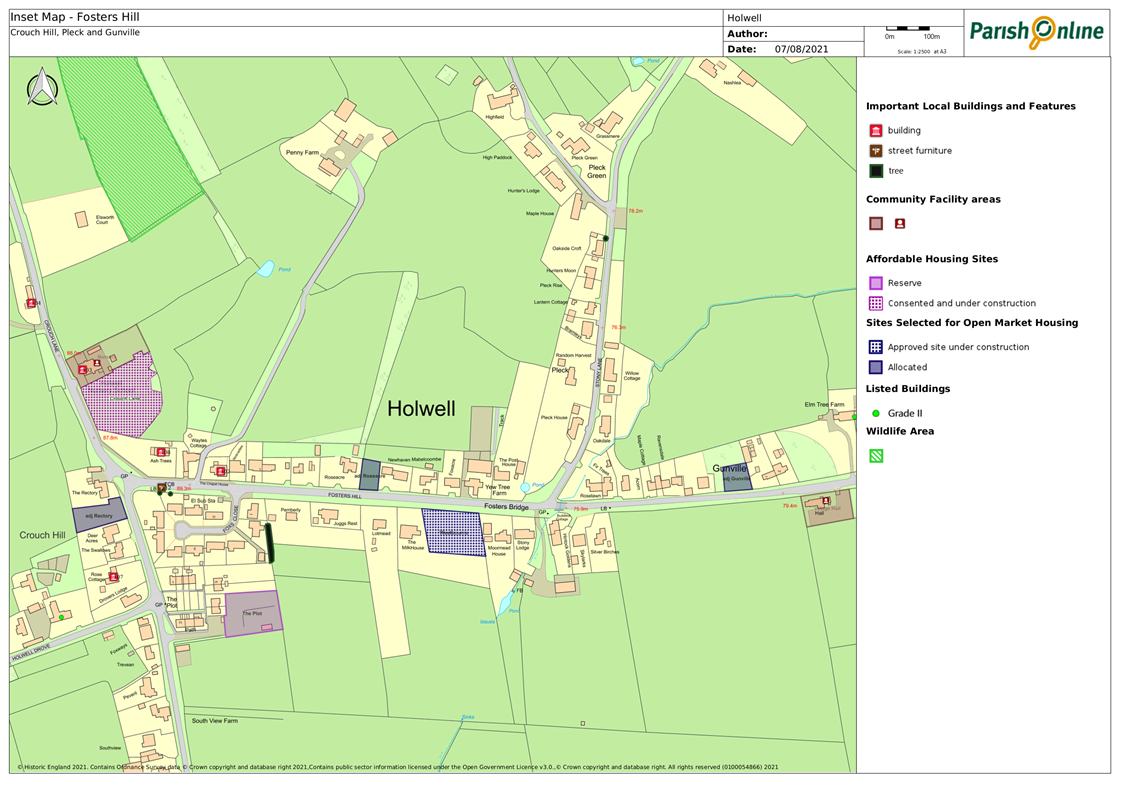Screen dimensions: 1121x793
Task: Click the scale bar in the header
Action: point(909,29)
